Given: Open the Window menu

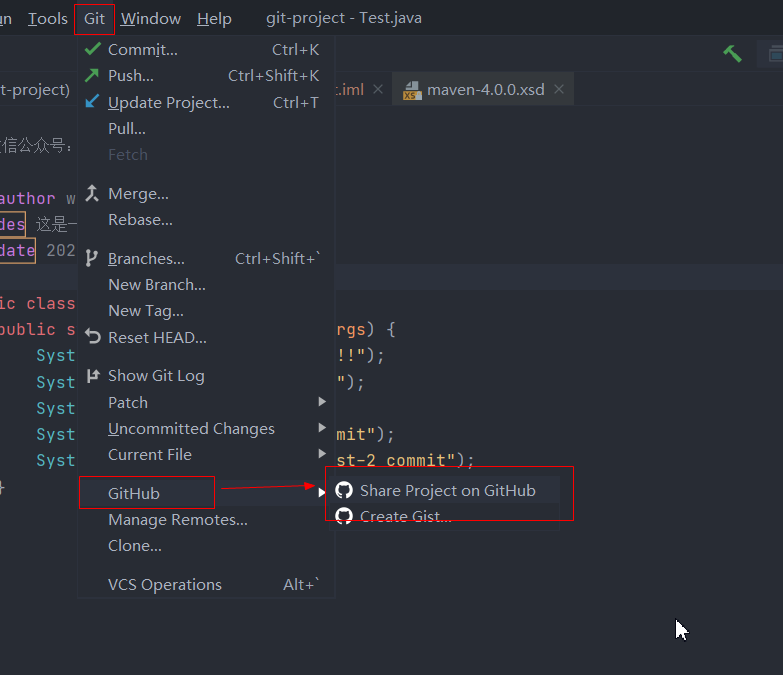Looking at the screenshot, I should tap(151, 19).
